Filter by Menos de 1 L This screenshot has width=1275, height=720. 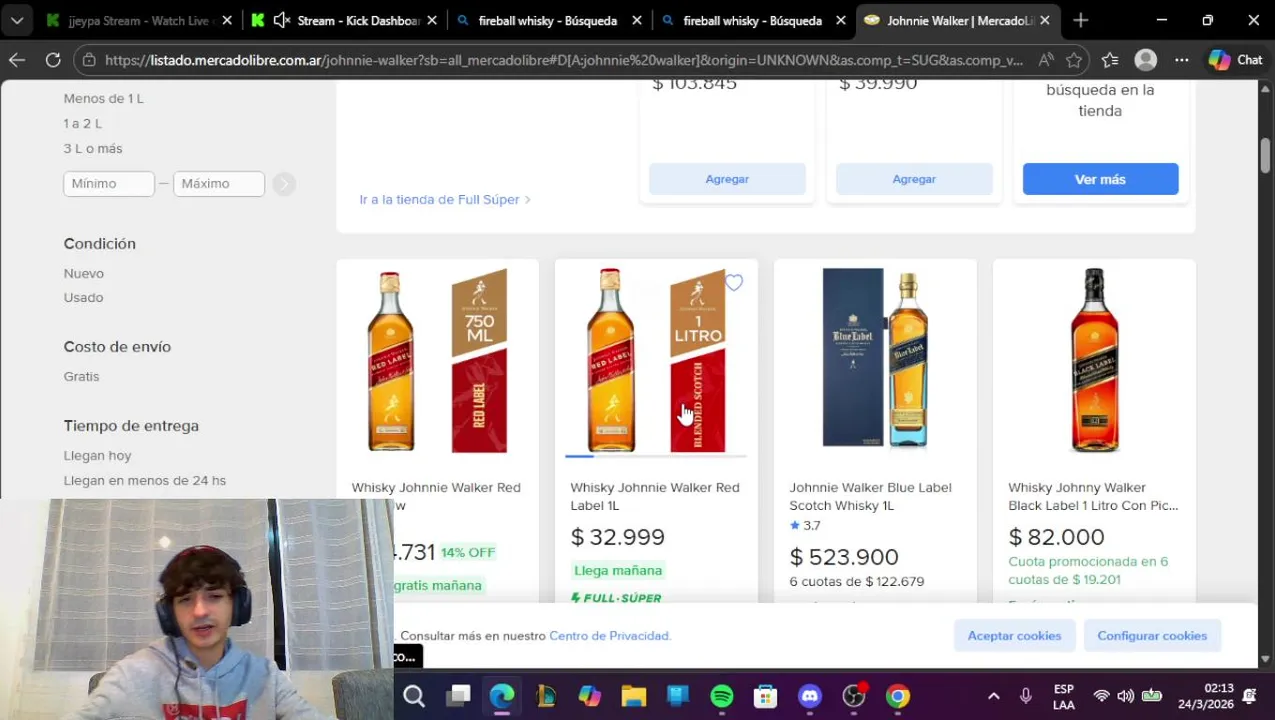[x=104, y=98]
